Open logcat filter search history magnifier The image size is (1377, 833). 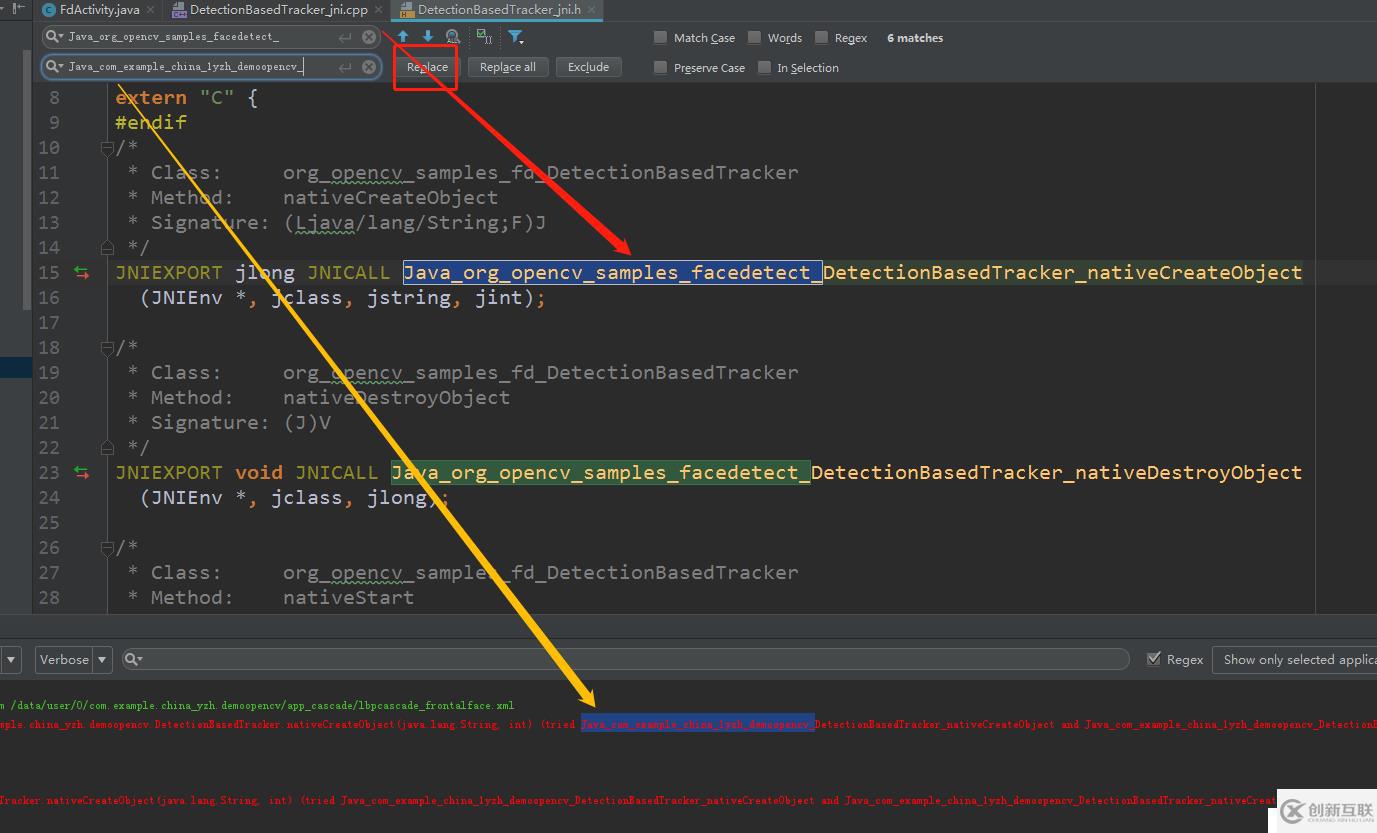coord(133,659)
